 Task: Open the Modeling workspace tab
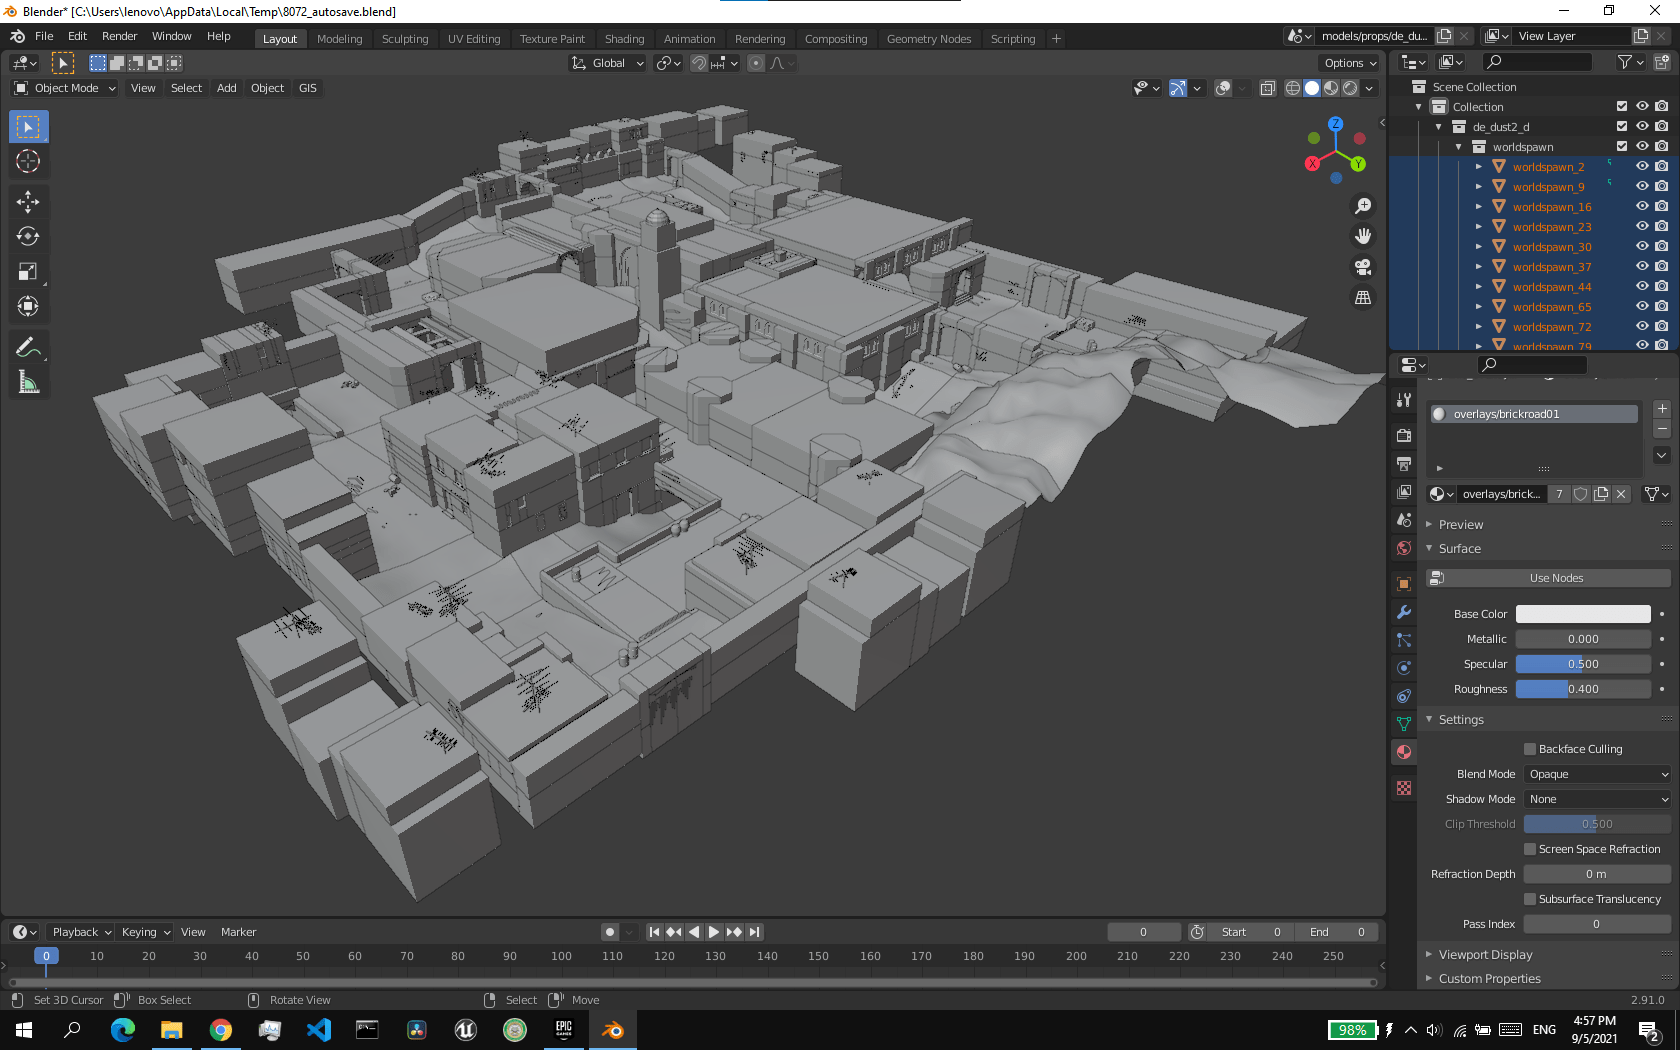[339, 38]
